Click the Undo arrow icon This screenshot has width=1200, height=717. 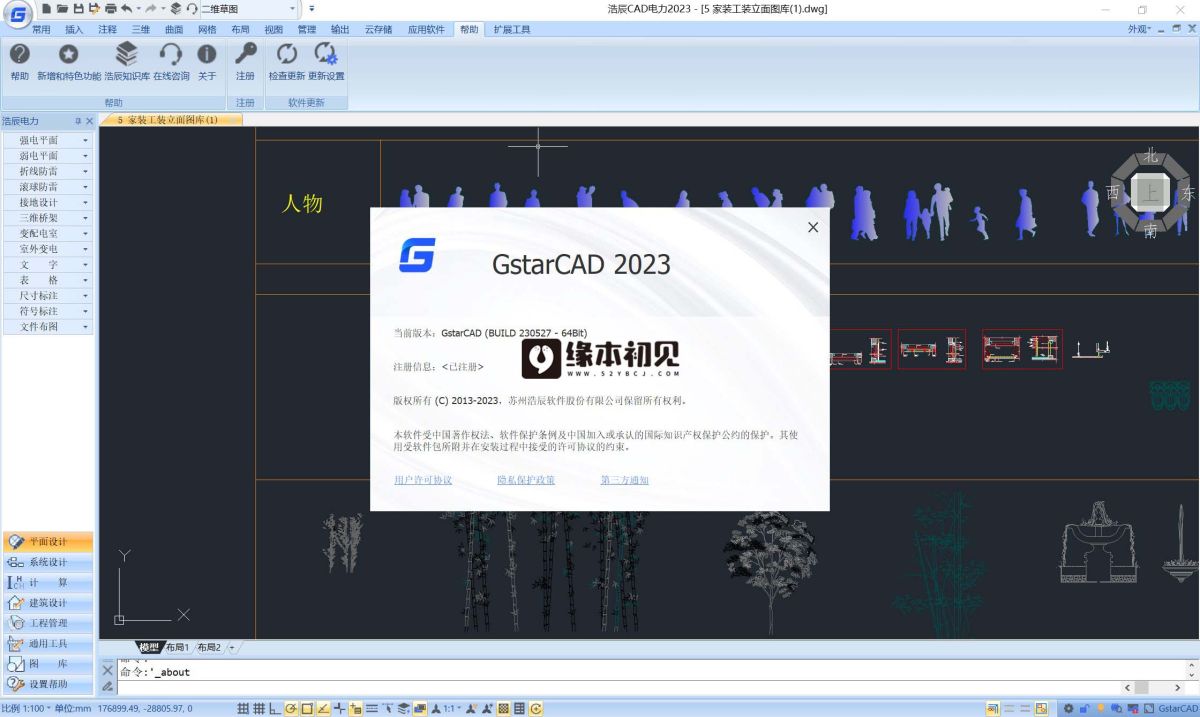tap(127, 9)
